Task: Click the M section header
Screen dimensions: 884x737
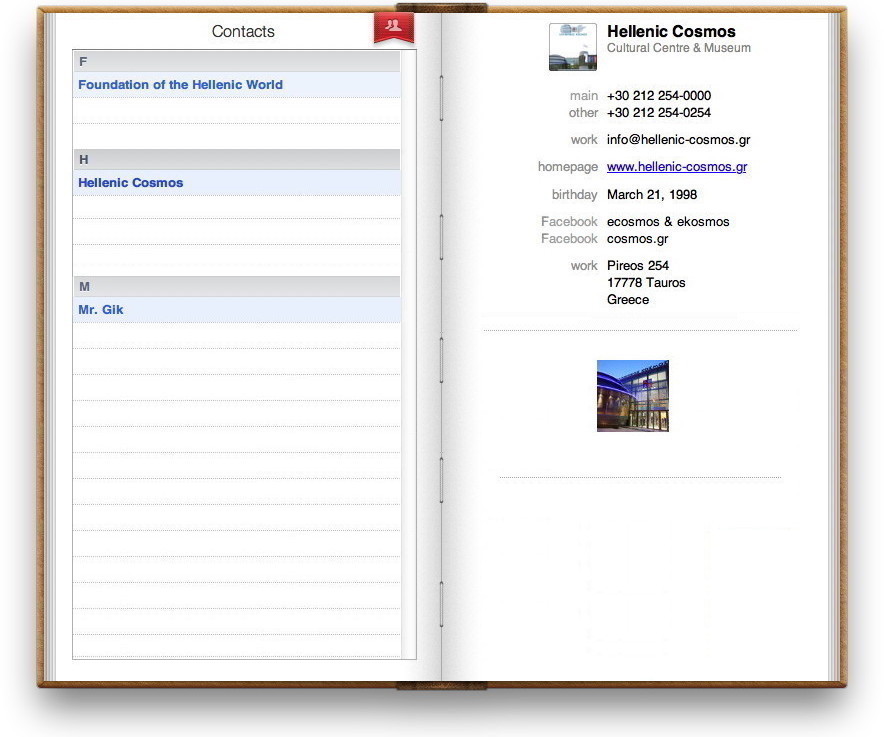Action: click(x=237, y=286)
